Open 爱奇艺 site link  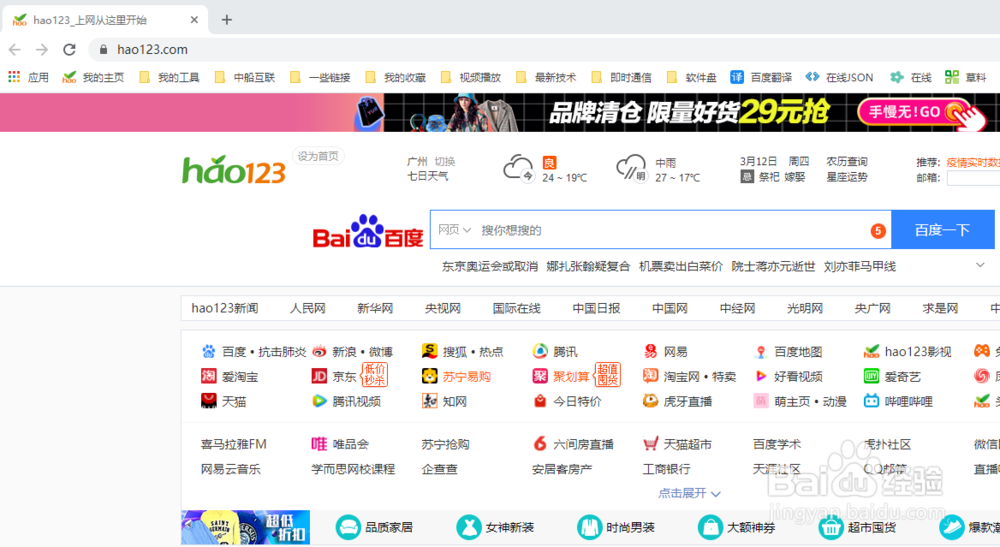892,376
